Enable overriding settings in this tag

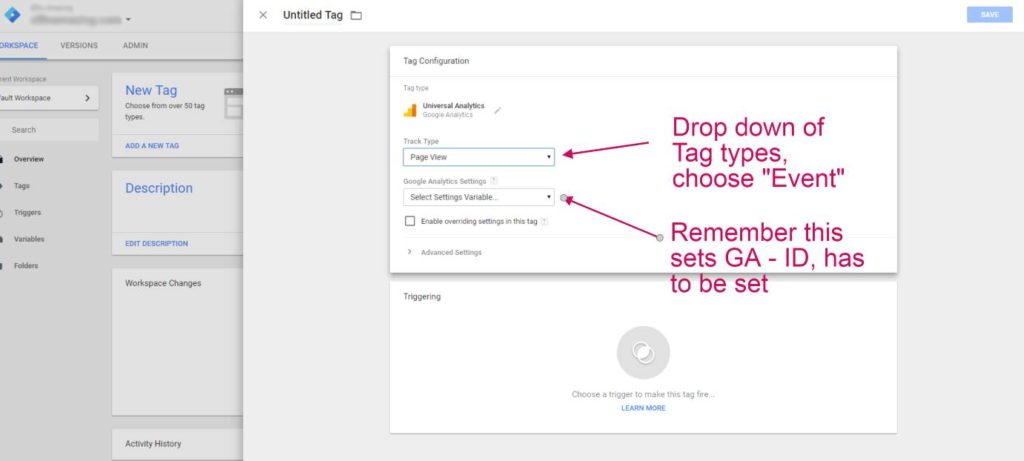tap(410, 221)
